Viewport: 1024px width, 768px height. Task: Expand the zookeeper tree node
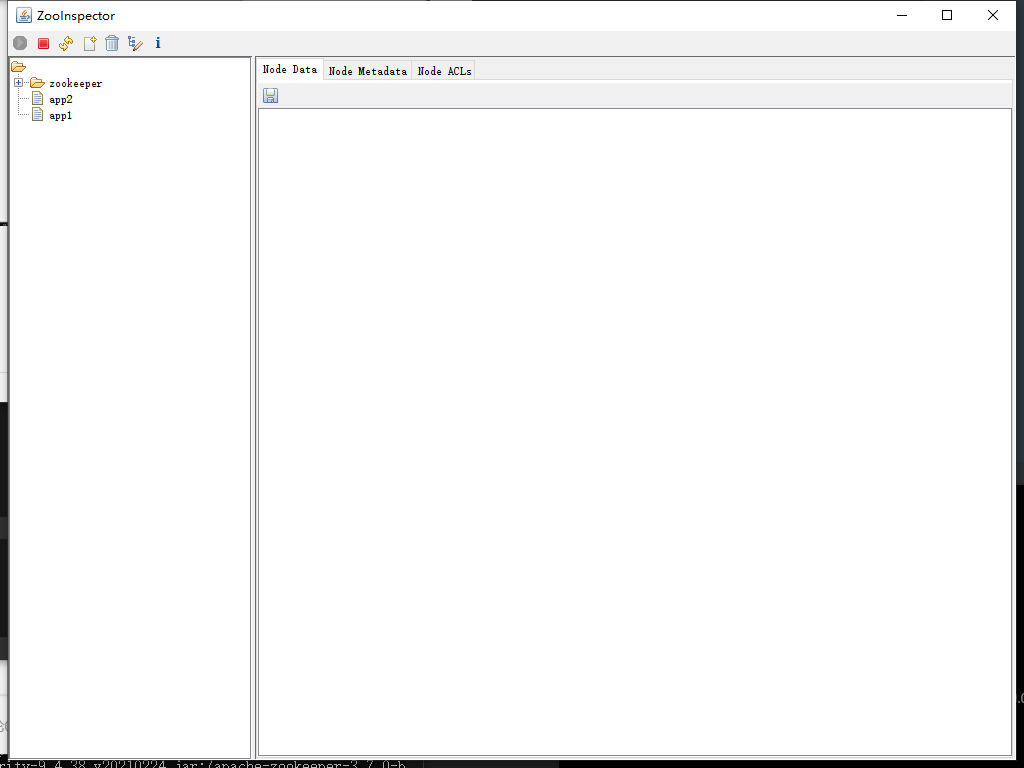pyautogui.click(x=18, y=83)
